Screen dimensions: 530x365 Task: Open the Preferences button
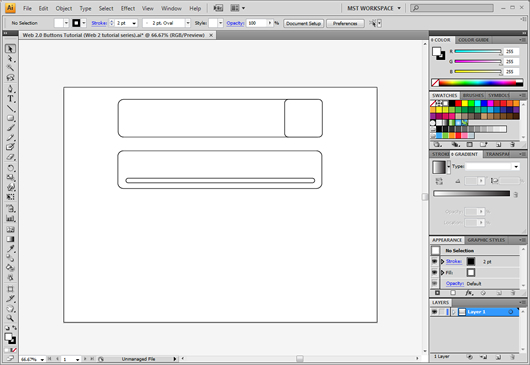click(x=345, y=23)
